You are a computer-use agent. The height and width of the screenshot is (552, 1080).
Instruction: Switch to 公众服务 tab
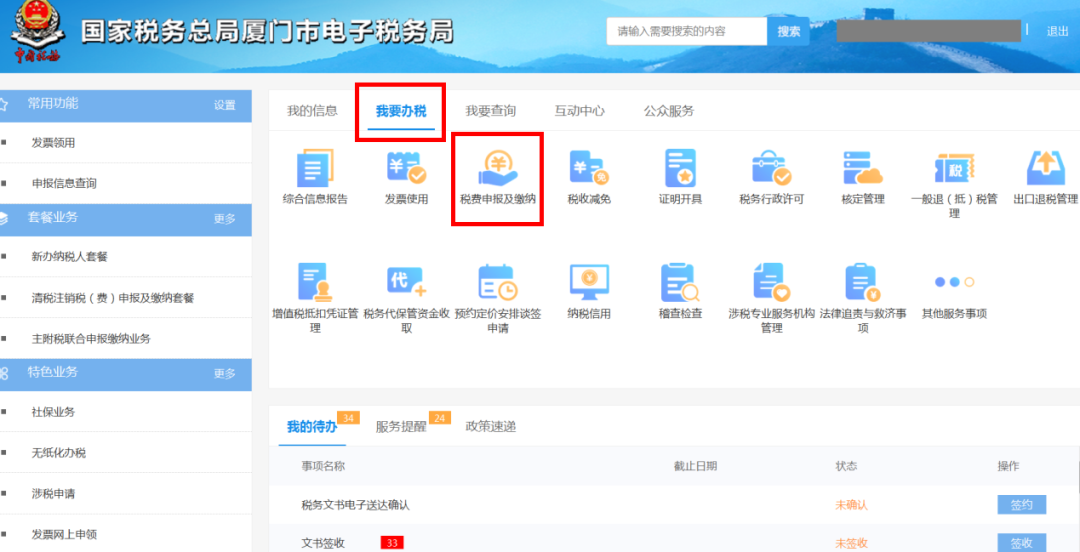point(669,111)
